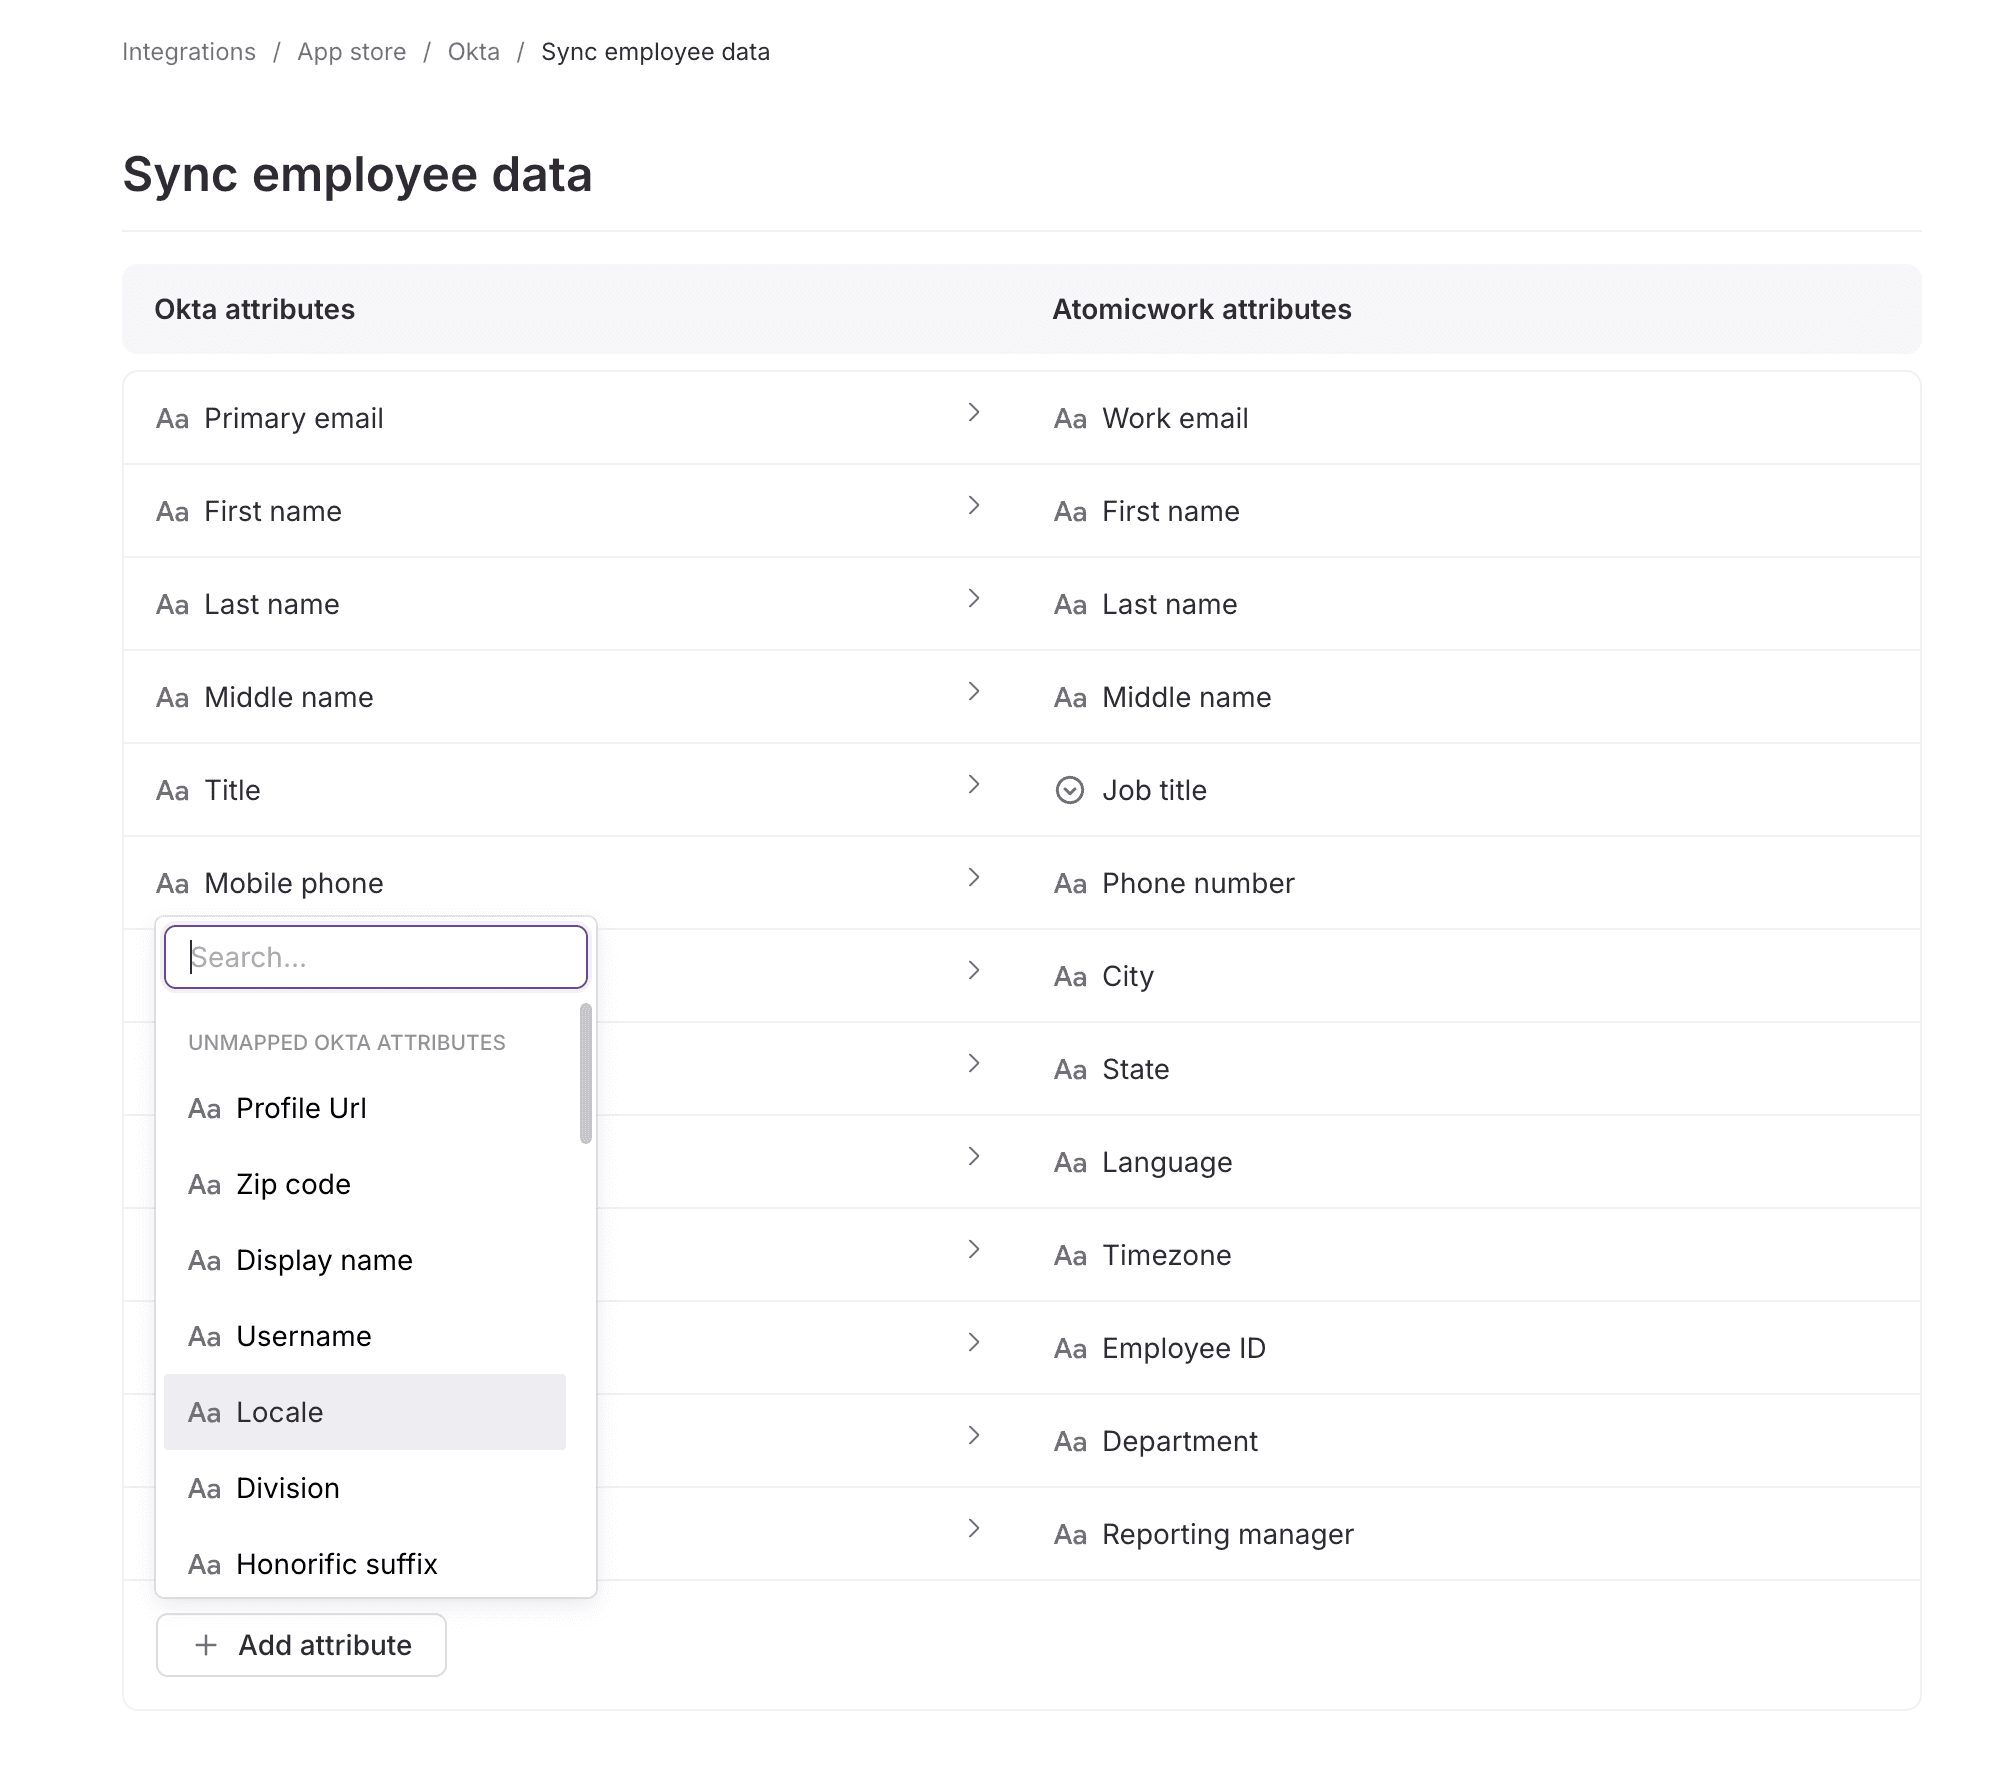Click the Primary email Okta attribute
This screenshot has width=2015, height=1766.
coord(293,418)
